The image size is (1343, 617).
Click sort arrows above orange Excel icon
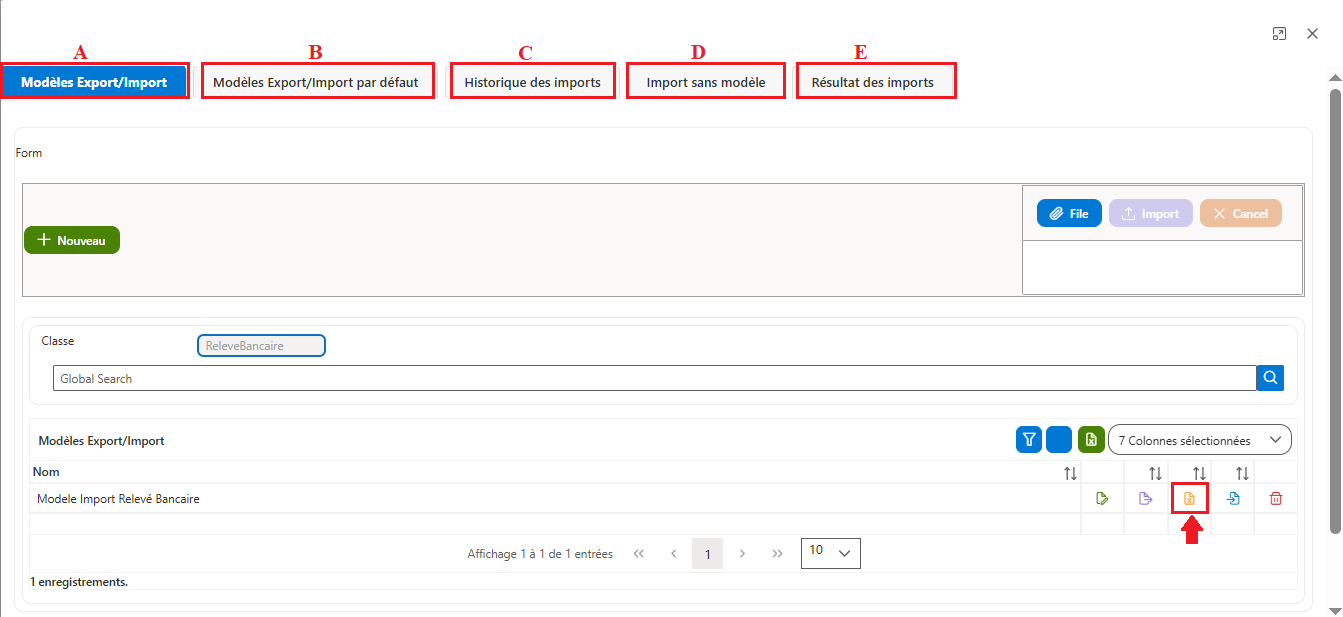coord(1199,473)
